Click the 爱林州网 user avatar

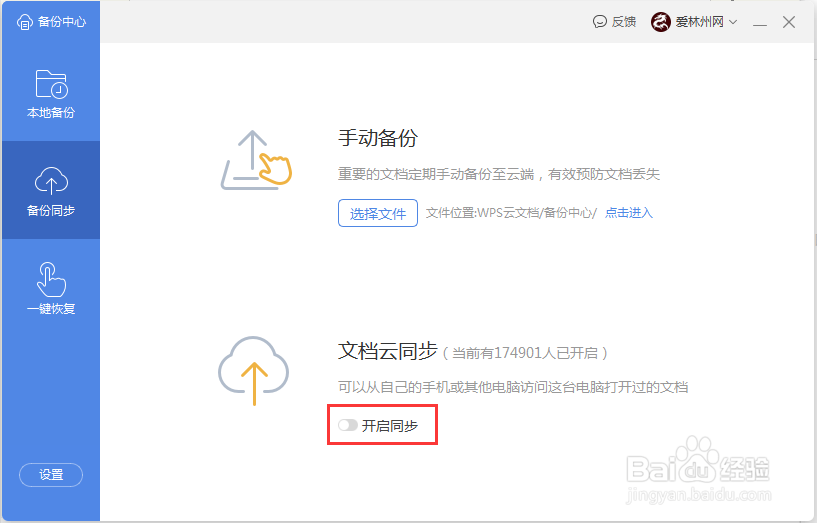pos(660,22)
